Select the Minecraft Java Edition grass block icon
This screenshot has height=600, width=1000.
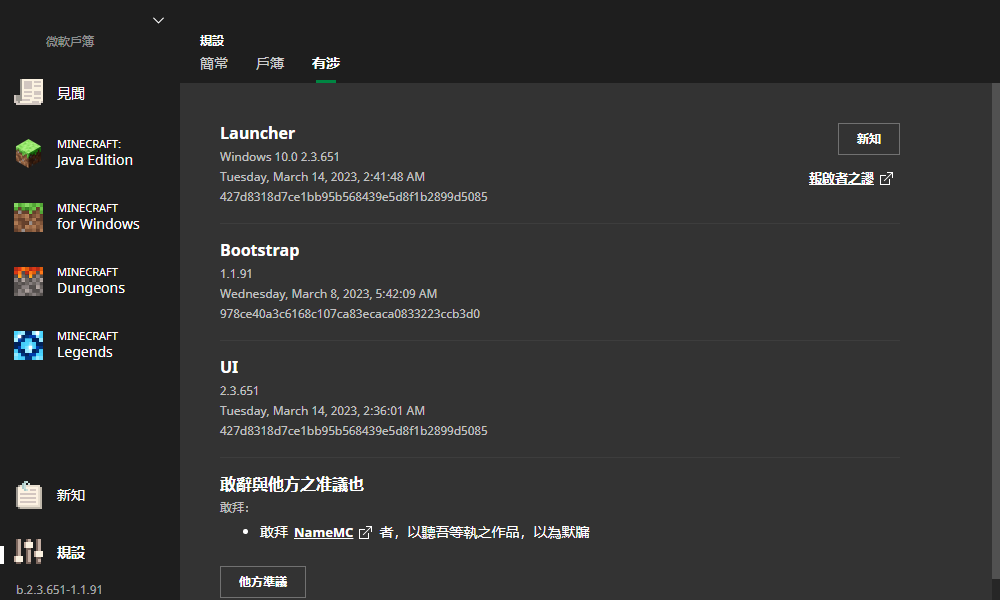click(29, 153)
